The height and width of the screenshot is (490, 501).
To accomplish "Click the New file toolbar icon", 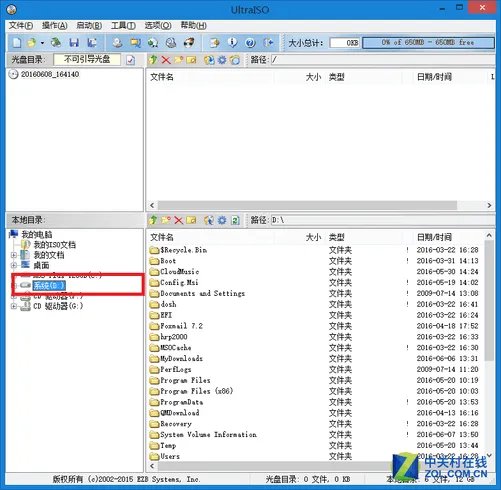I will (x=17, y=42).
